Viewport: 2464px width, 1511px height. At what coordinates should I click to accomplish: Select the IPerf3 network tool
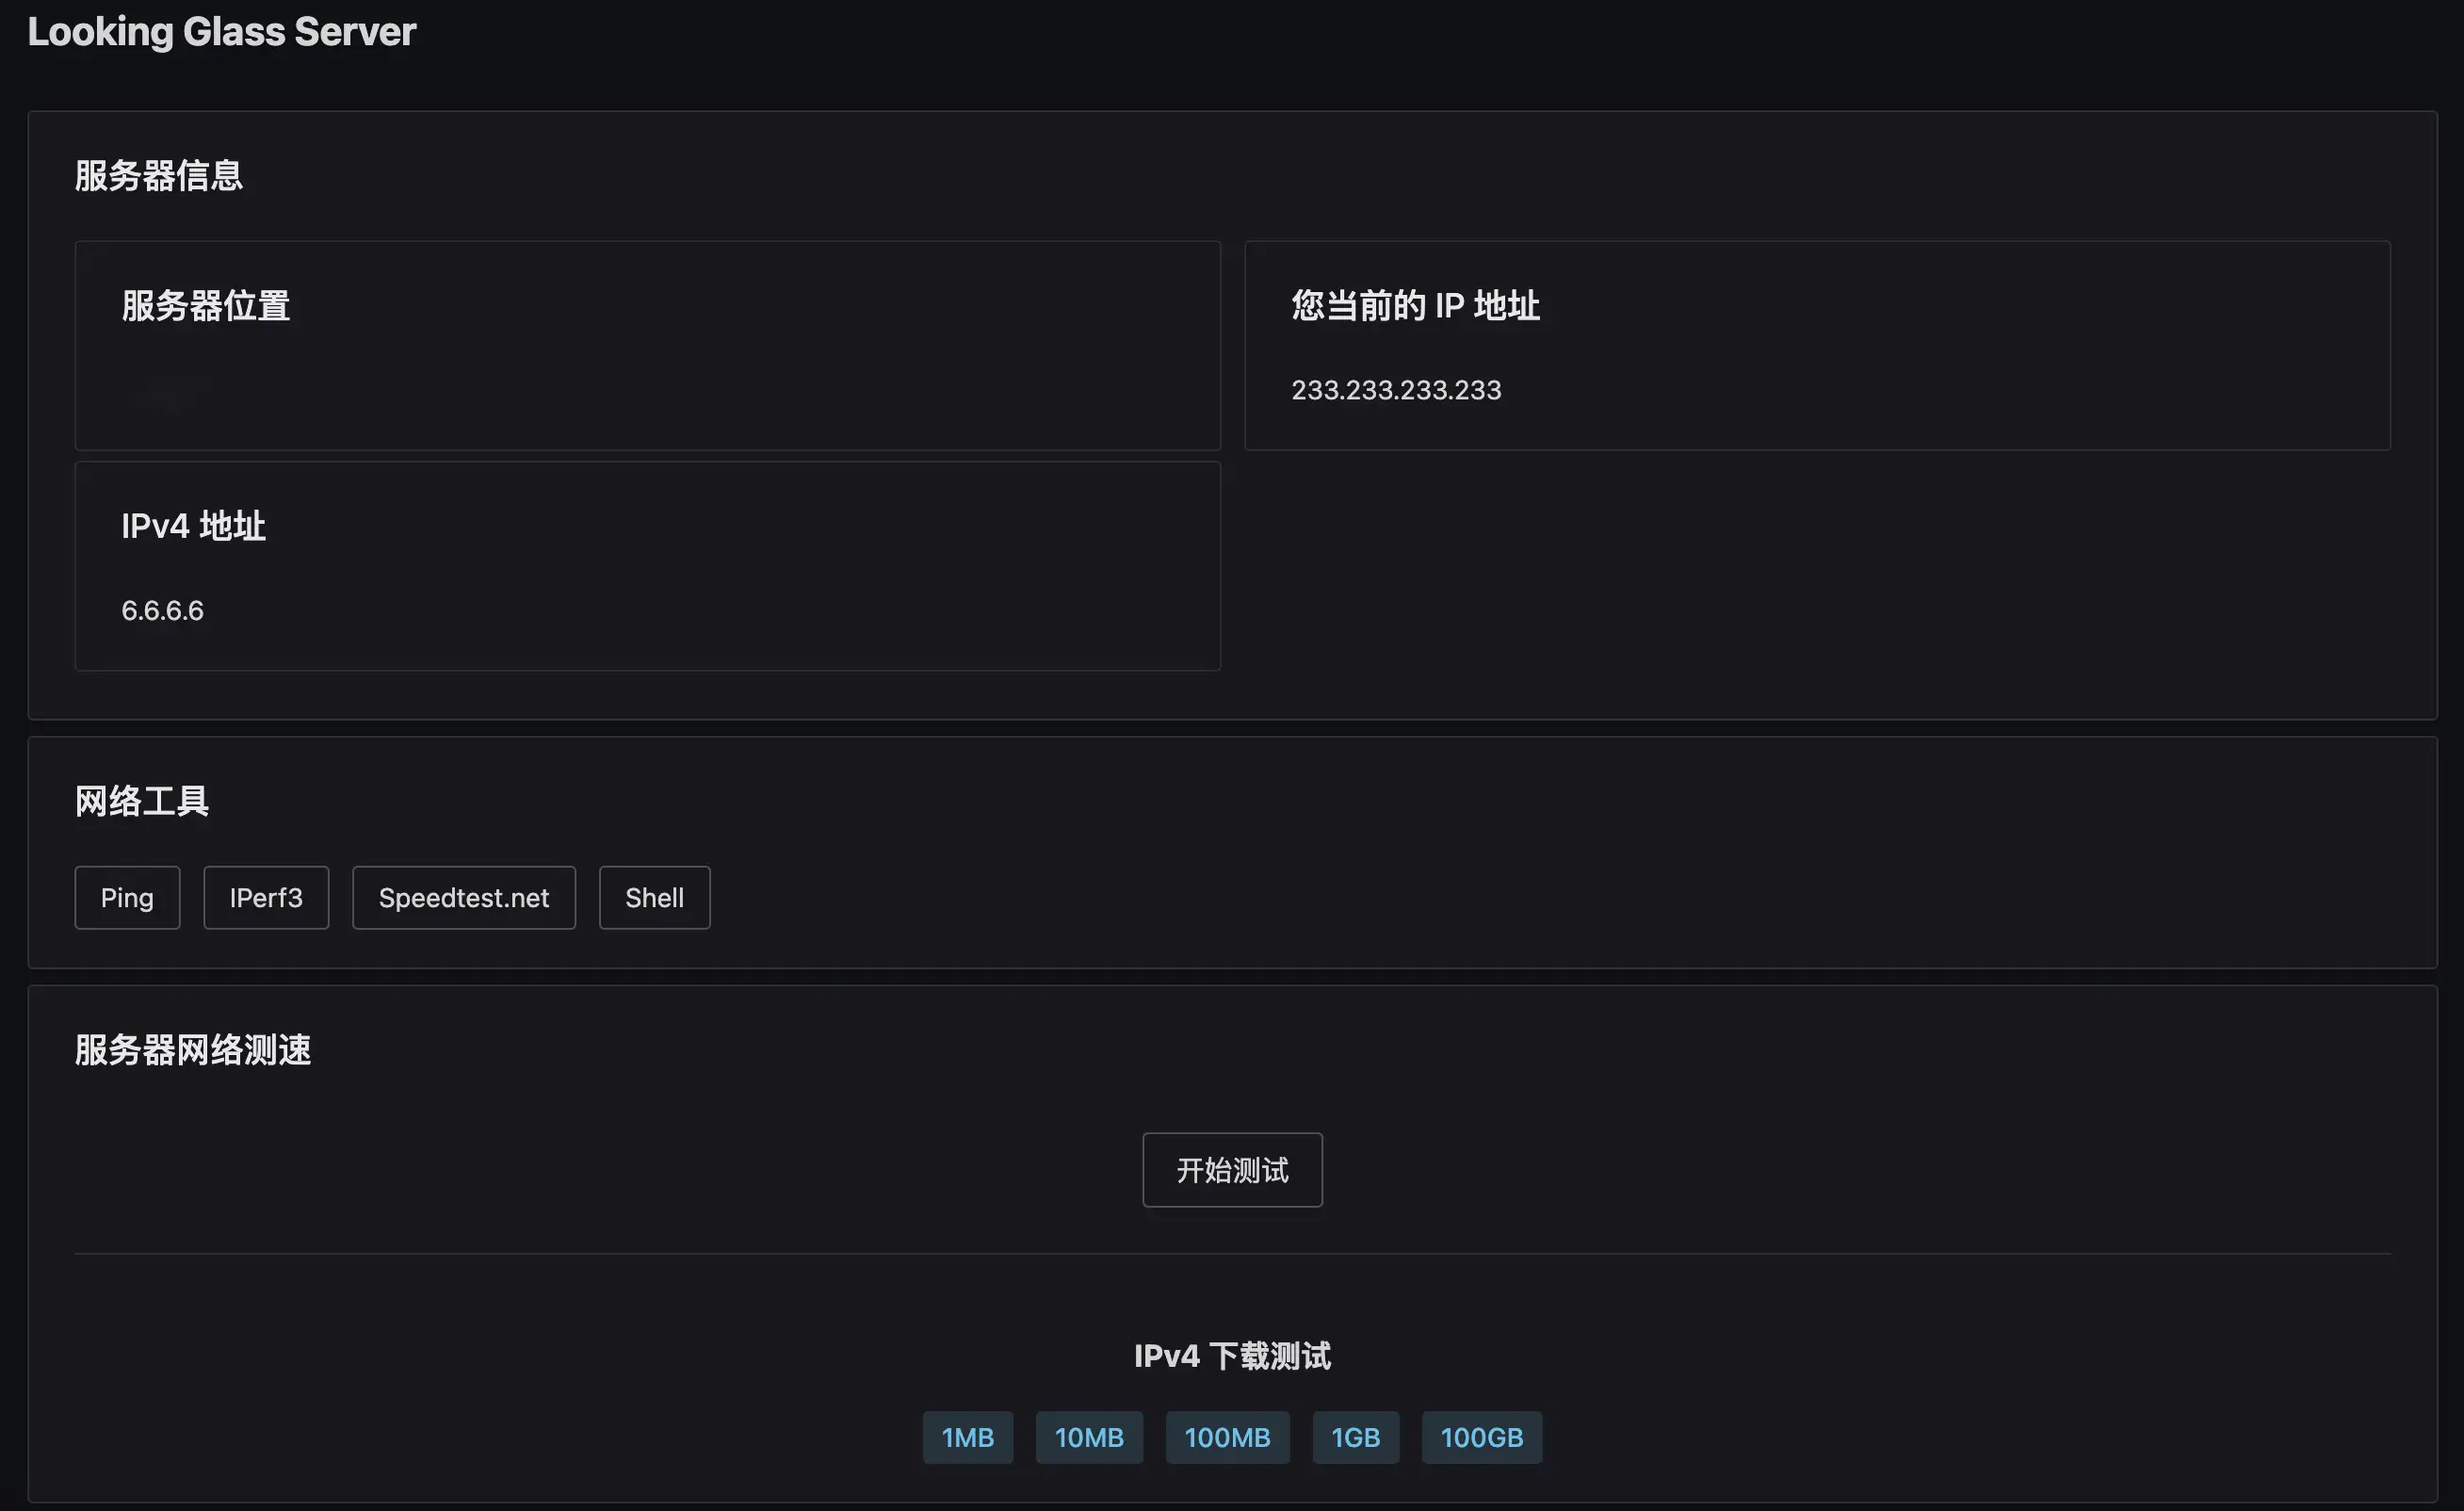pos(266,897)
